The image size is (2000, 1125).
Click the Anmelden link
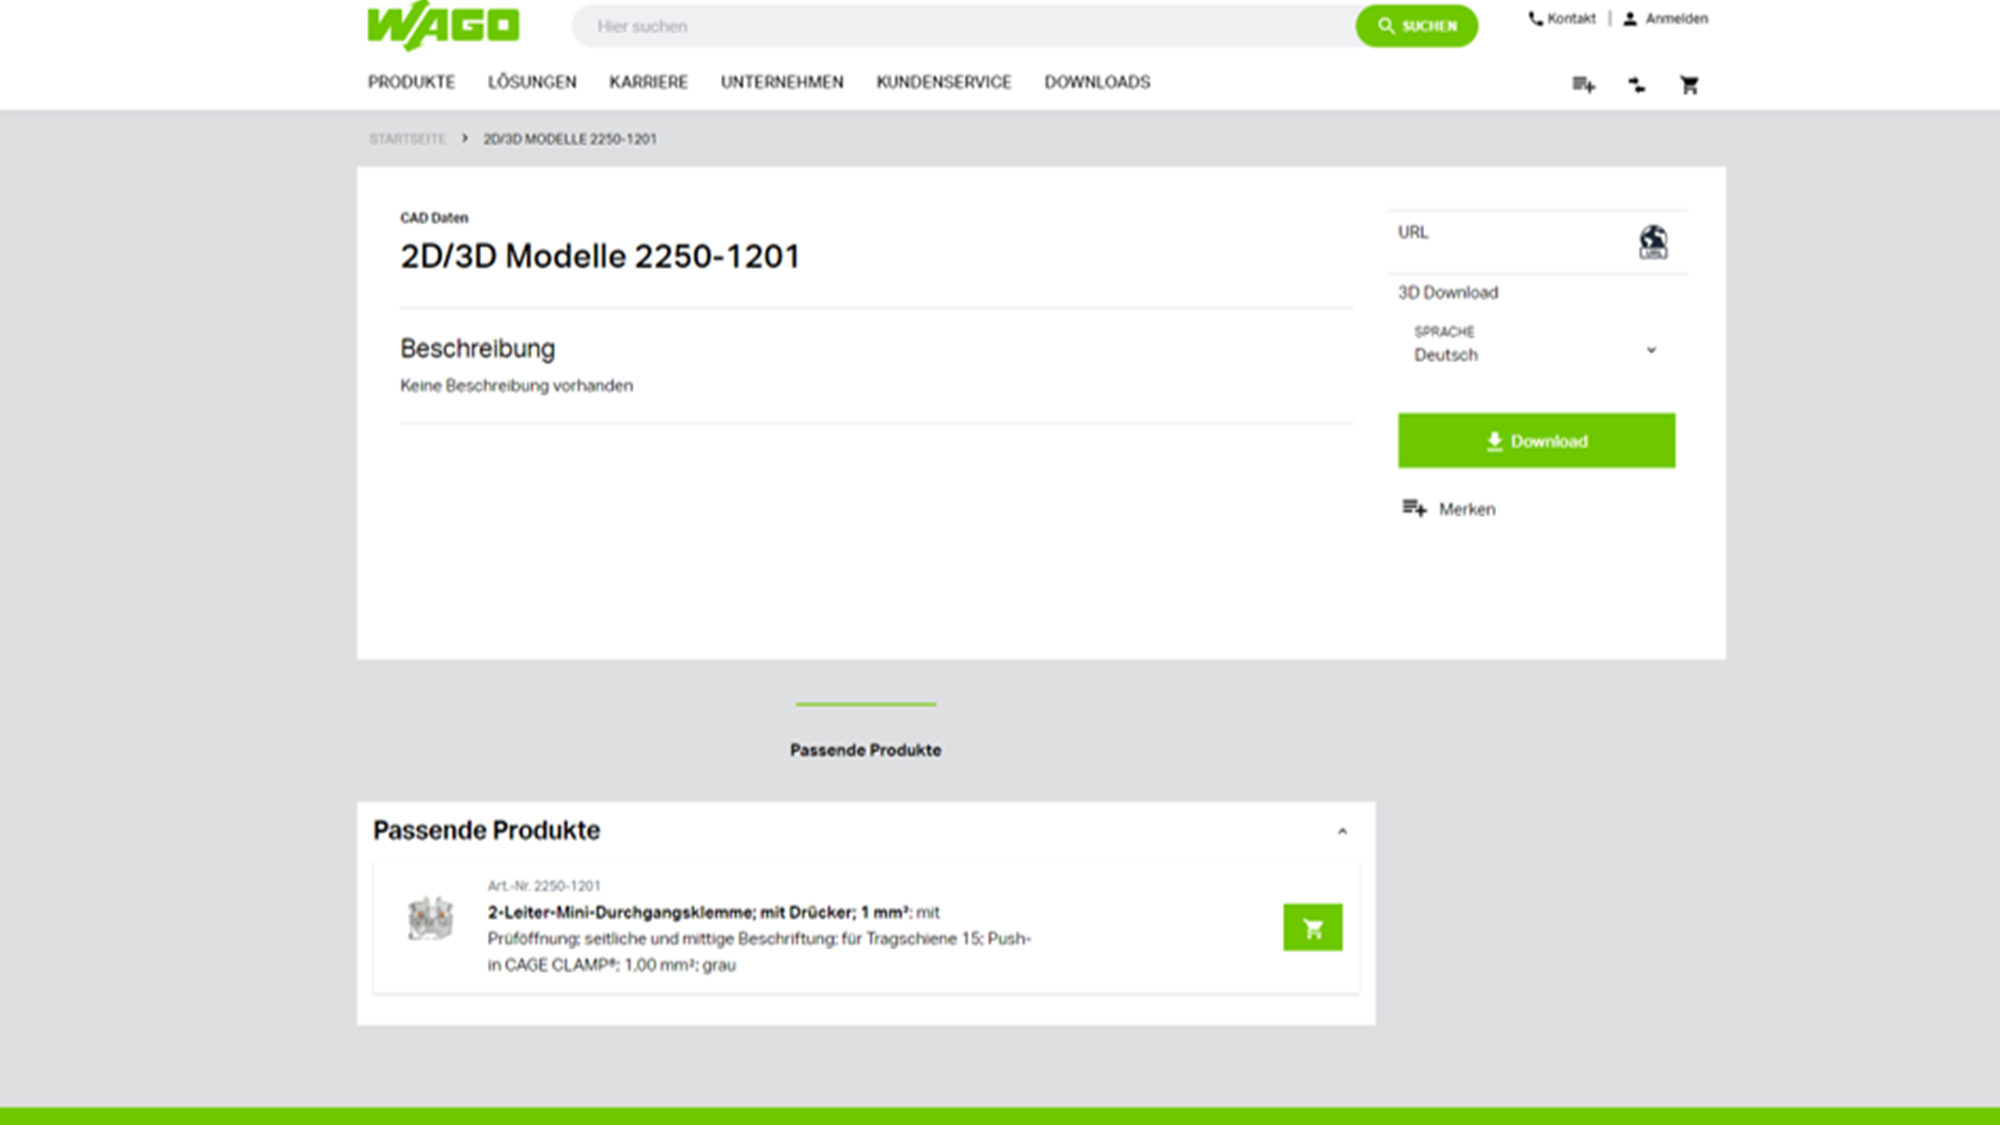[1676, 19]
